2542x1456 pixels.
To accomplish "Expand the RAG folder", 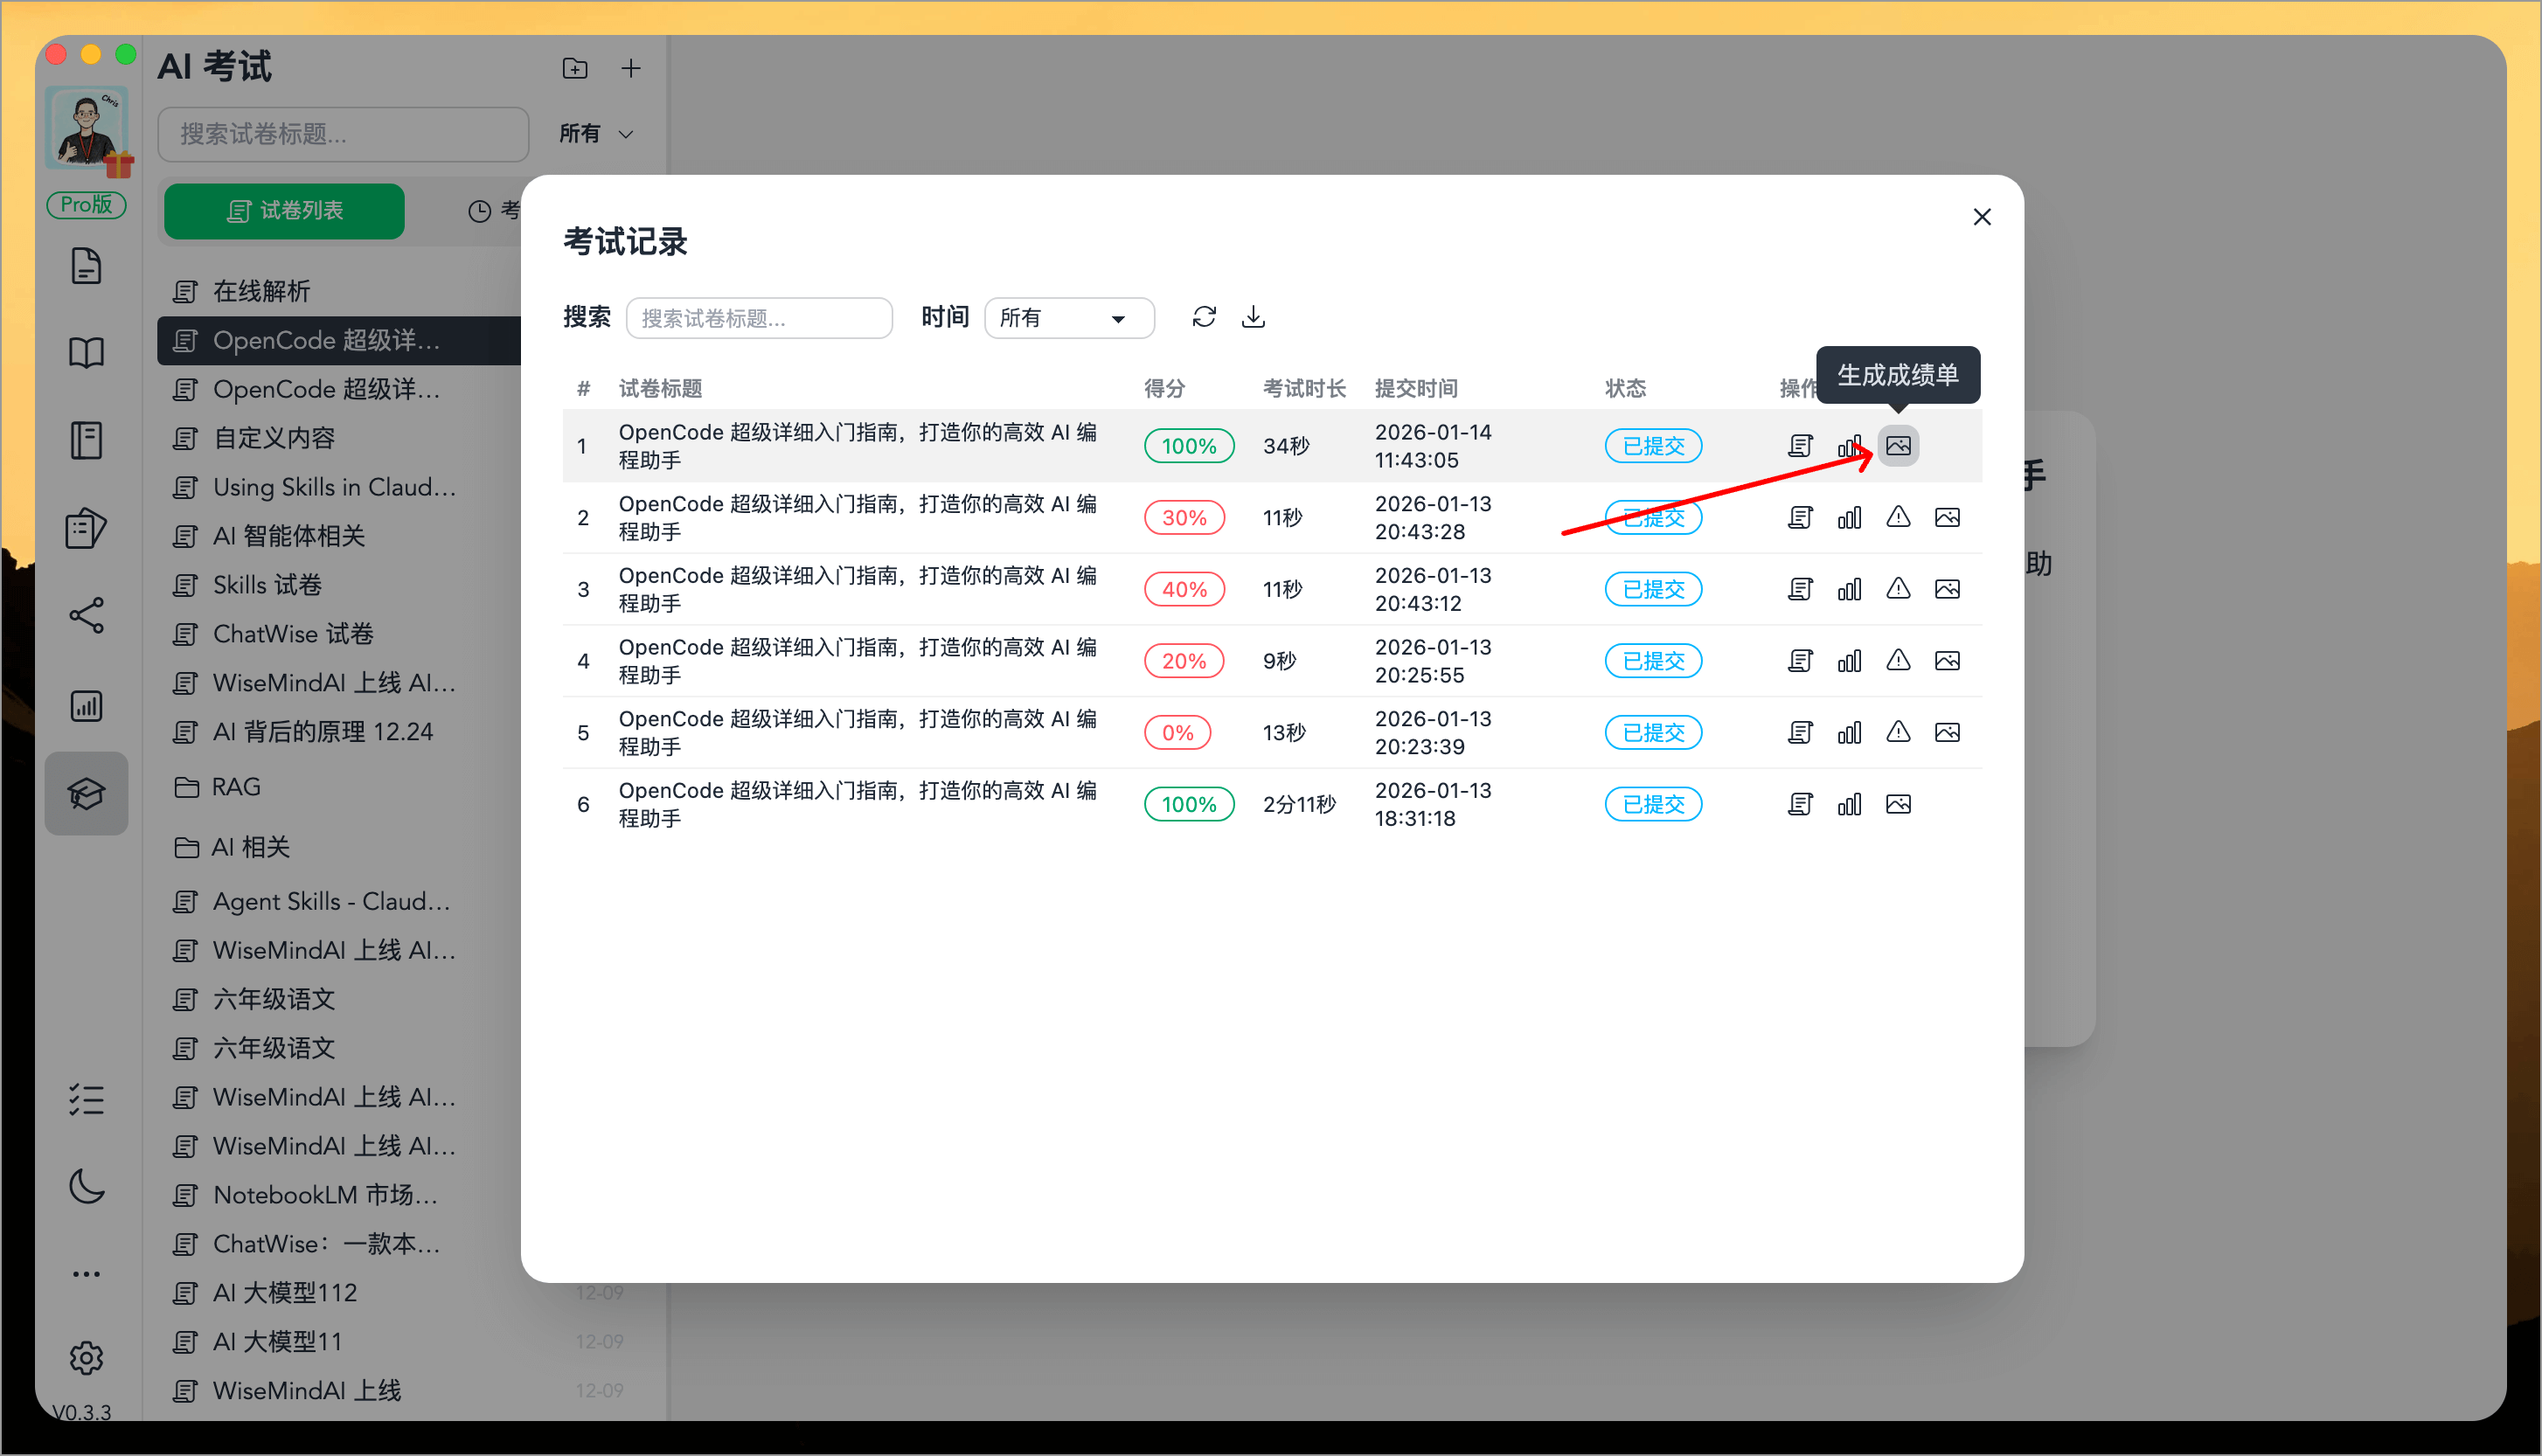I will point(236,787).
